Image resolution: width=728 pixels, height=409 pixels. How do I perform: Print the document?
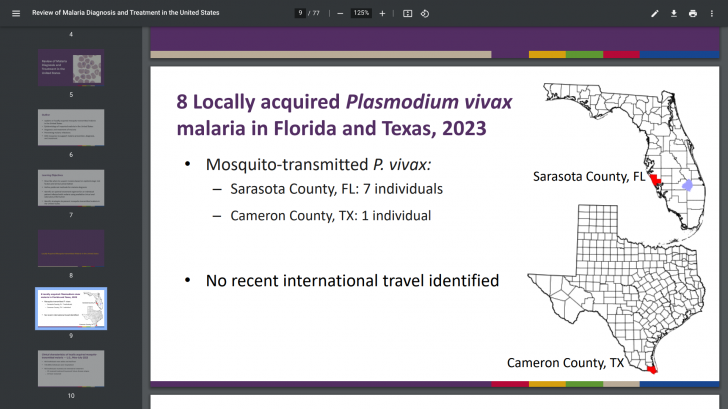[x=693, y=13]
